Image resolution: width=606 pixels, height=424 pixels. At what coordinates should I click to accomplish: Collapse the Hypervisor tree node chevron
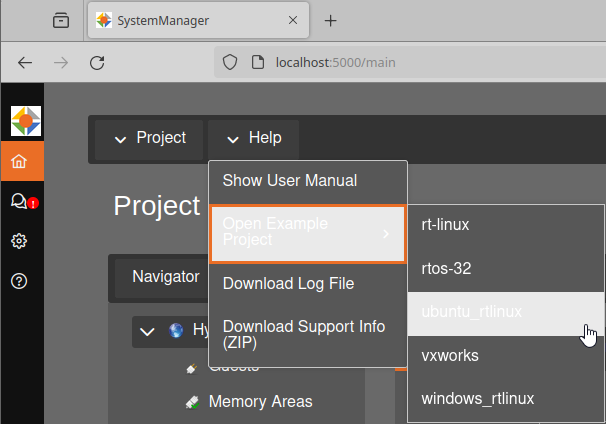click(x=147, y=332)
